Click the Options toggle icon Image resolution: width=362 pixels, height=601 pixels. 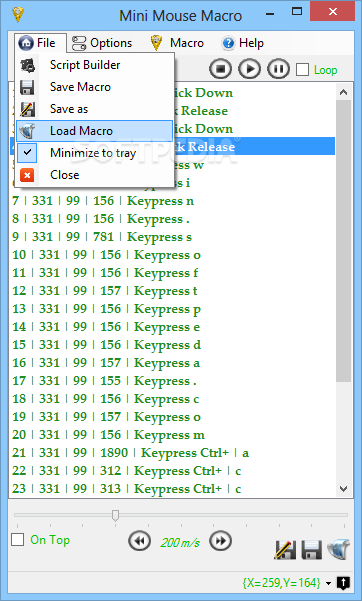point(79,43)
